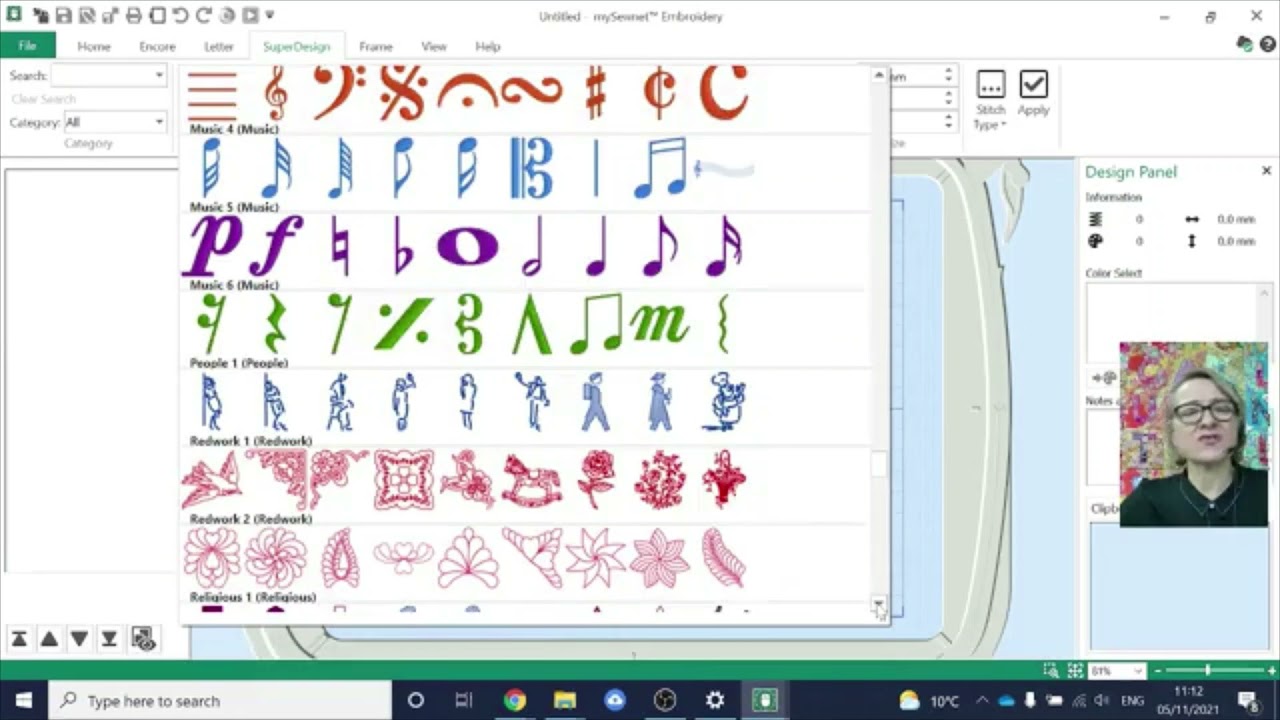Viewport: 1280px width, 720px height.
Task: Move design to back of stitch order
Action: [x=19, y=639]
